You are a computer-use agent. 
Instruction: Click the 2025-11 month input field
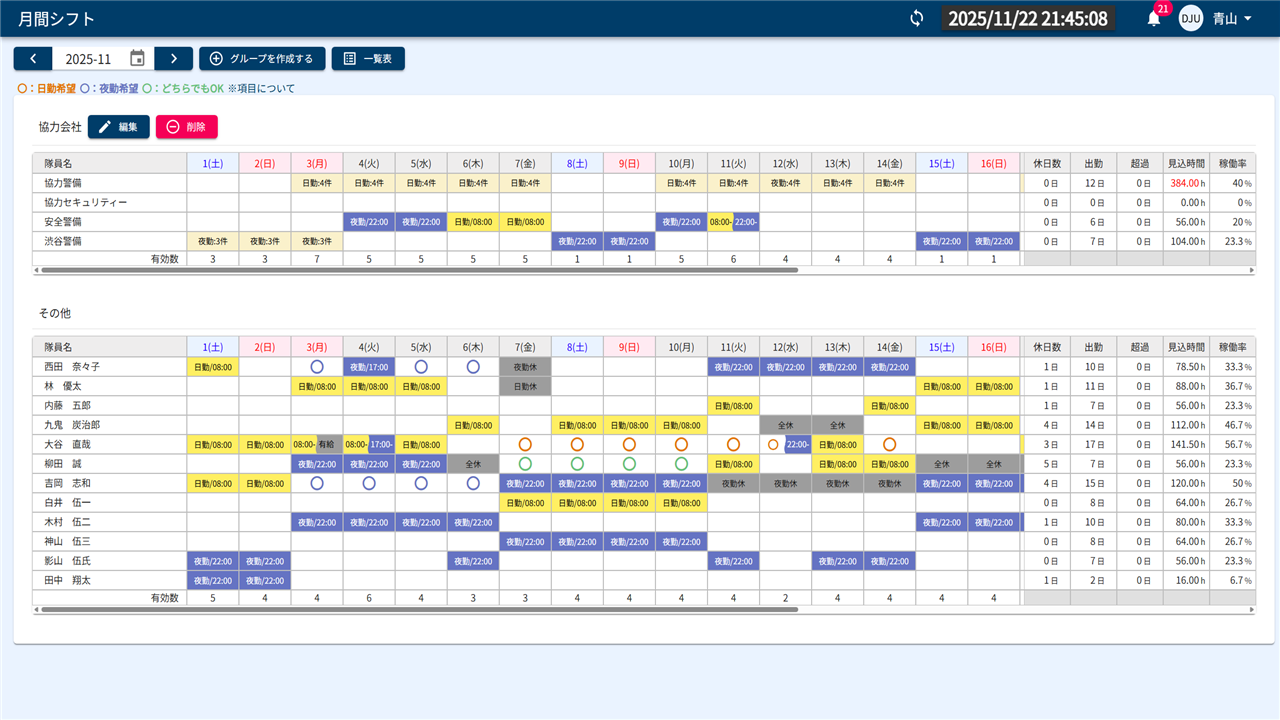pyautogui.click(x=89, y=59)
